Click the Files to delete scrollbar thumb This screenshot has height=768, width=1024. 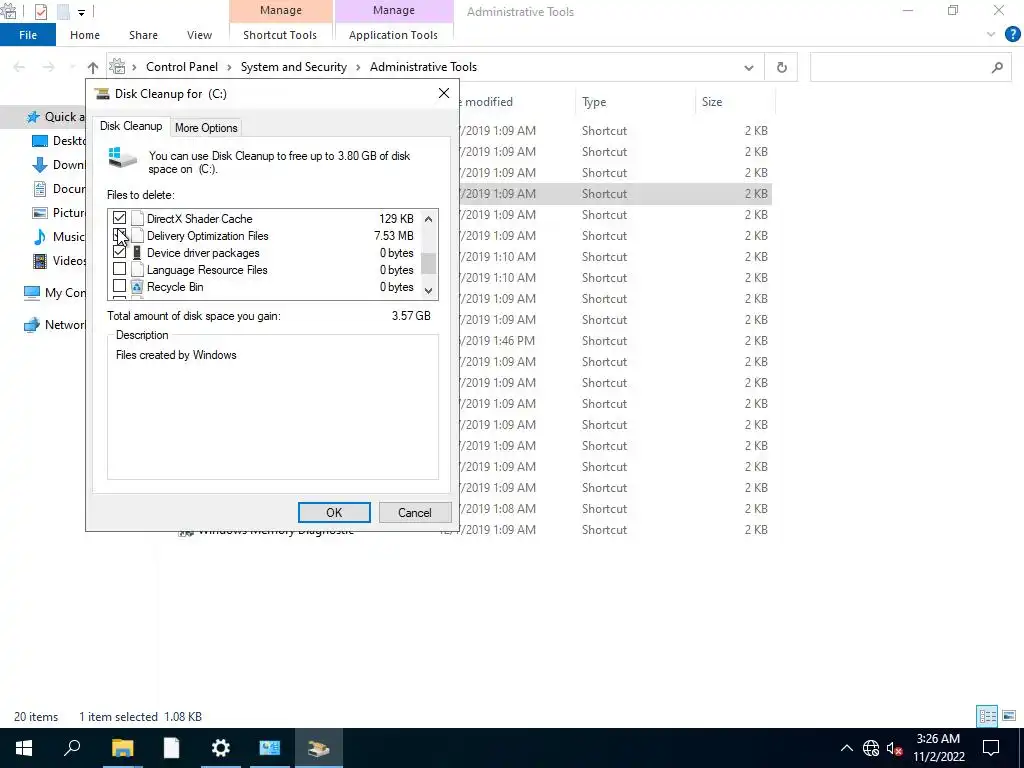coord(428,263)
